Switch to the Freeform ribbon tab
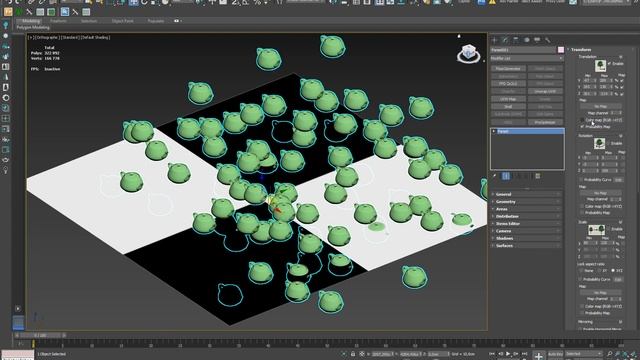This screenshot has height=360, width=640. coord(58,21)
